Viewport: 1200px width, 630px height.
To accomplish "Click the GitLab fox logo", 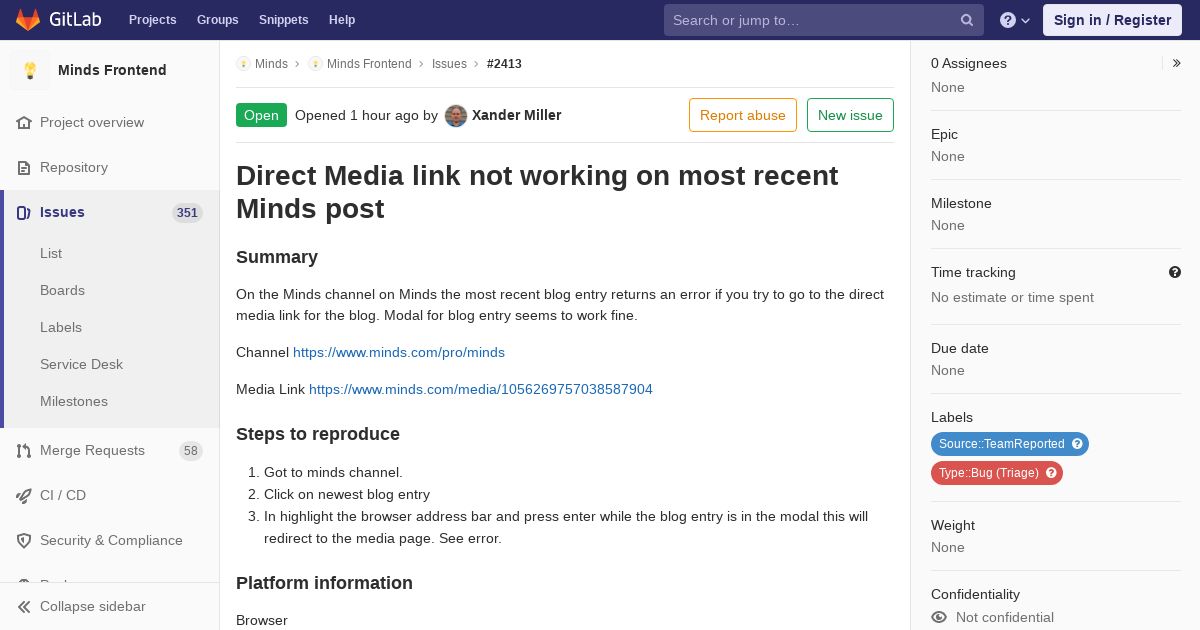I will [x=28, y=19].
